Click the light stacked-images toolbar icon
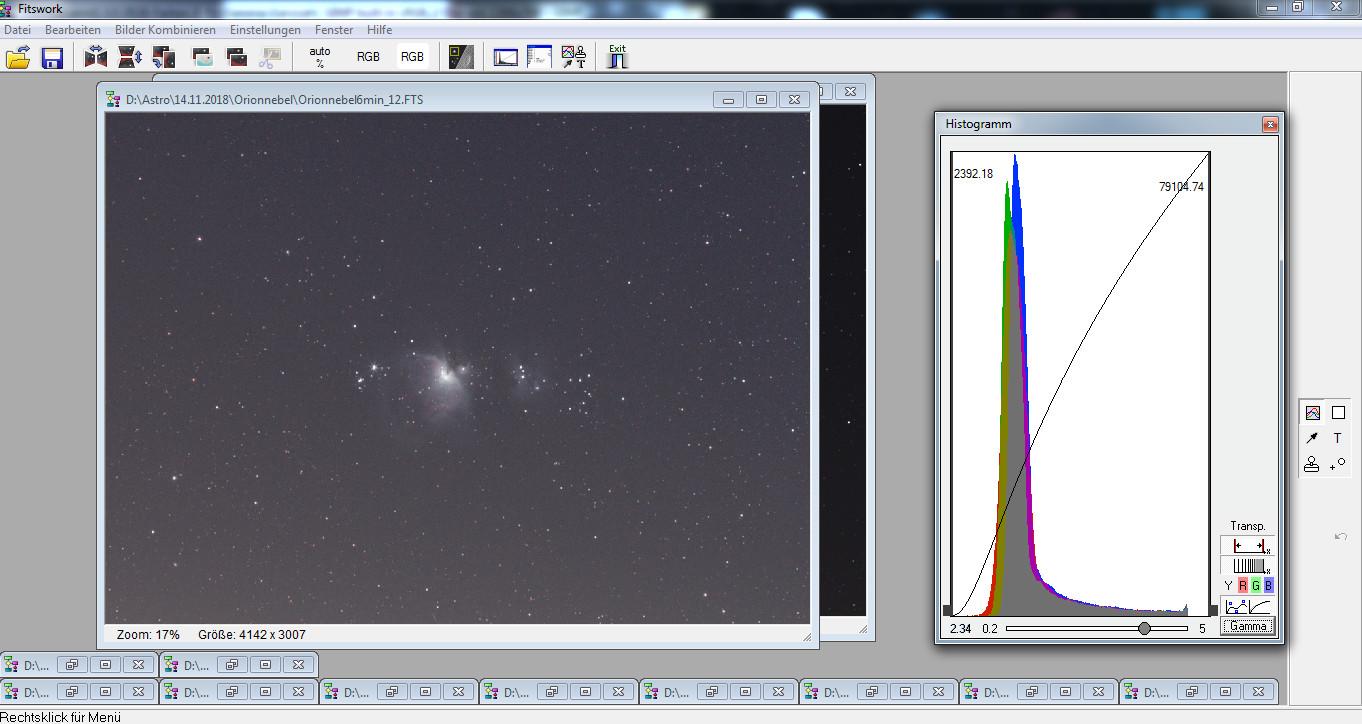 [202, 57]
